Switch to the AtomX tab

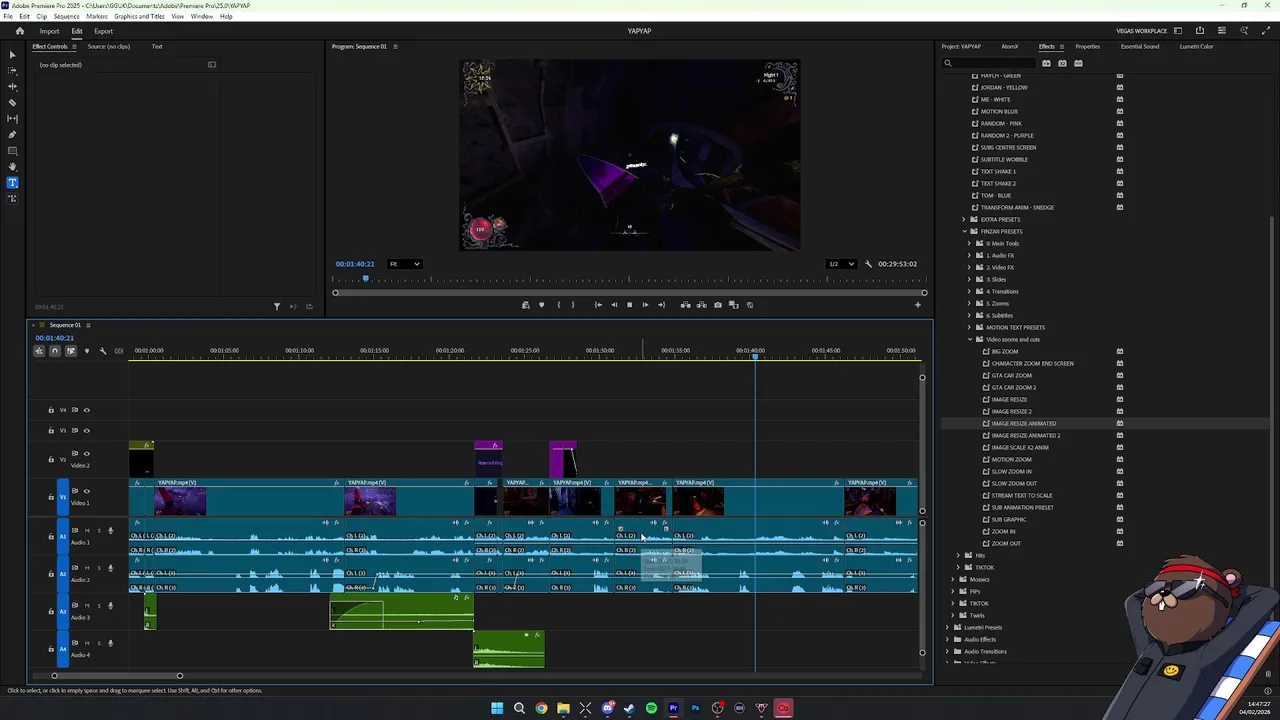(x=1010, y=46)
